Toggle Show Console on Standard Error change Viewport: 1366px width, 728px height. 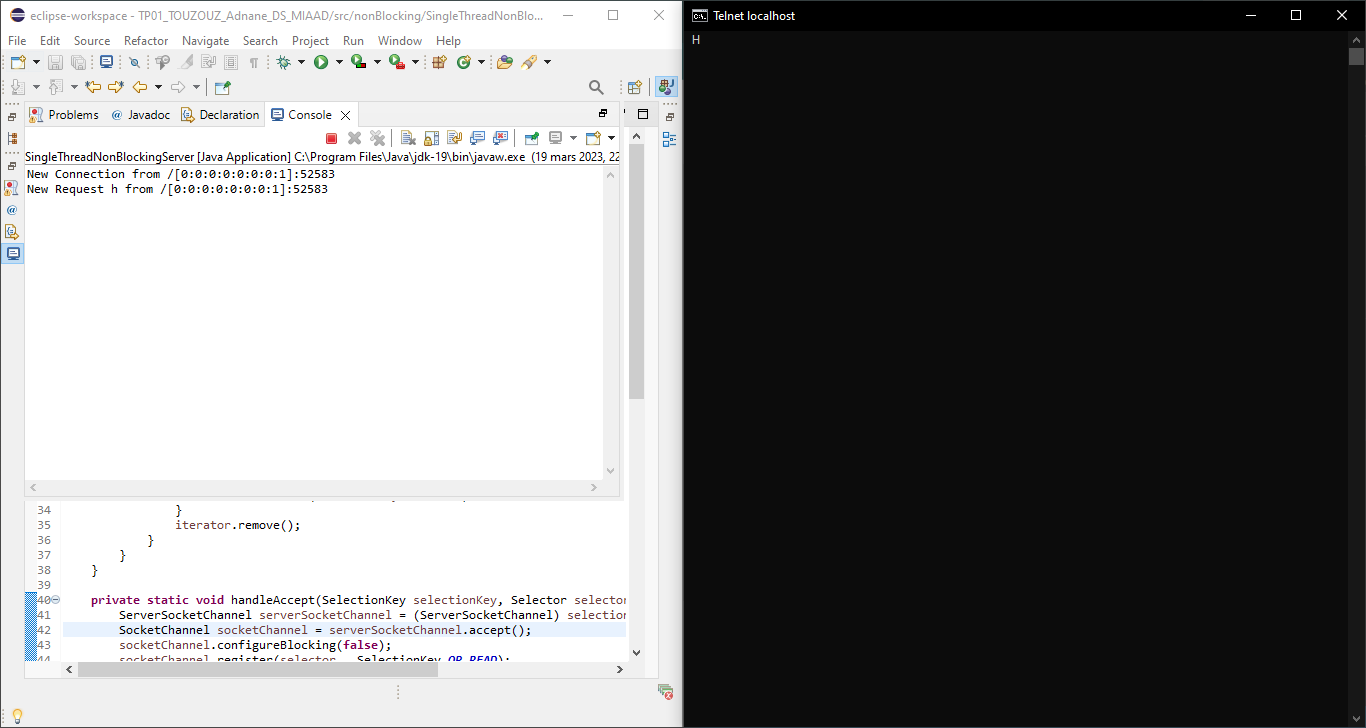pos(501,138)
